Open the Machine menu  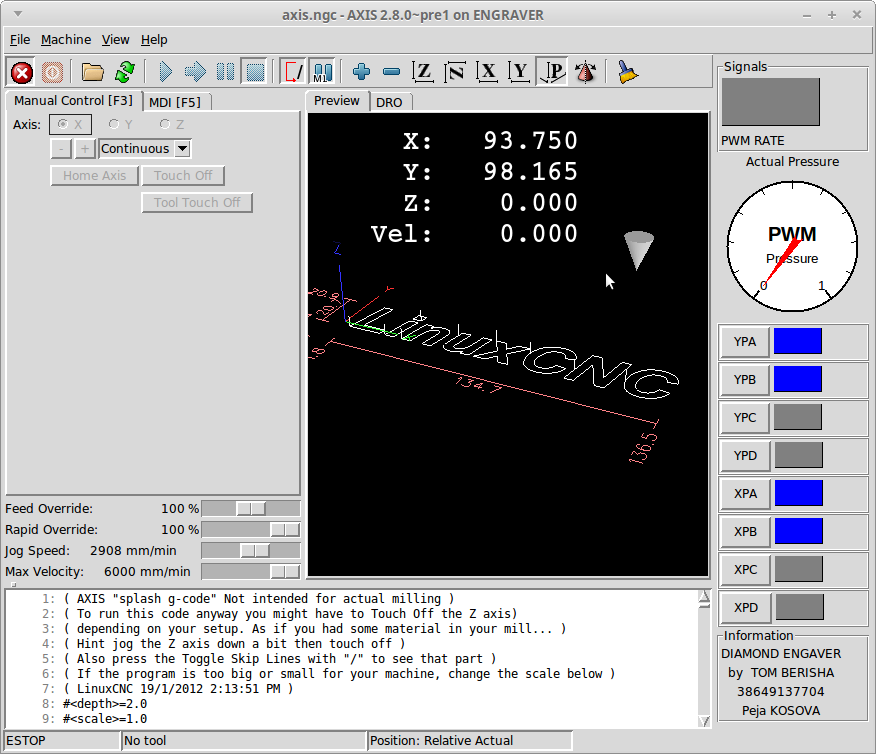click(x=66, y=40)
